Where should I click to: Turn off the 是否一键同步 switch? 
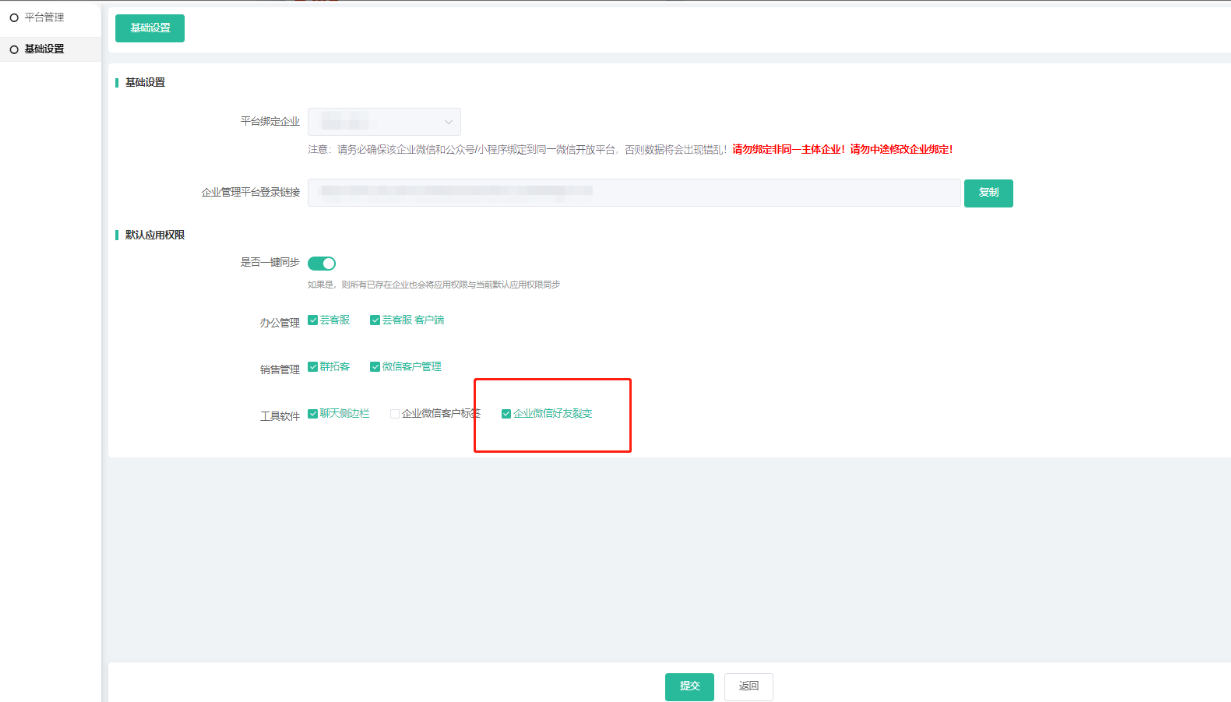click(x=321, y=263)
